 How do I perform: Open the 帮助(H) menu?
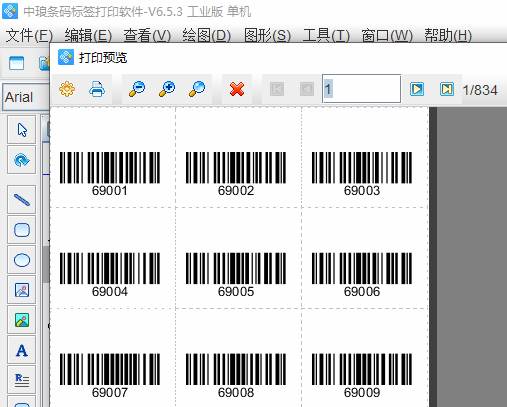pyautogui.click(x=448, y=35)
